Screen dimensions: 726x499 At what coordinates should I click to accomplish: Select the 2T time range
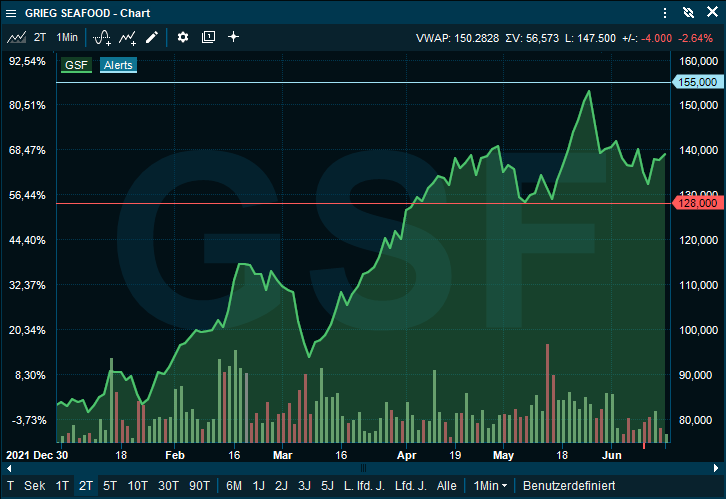[x=86, y=485]
